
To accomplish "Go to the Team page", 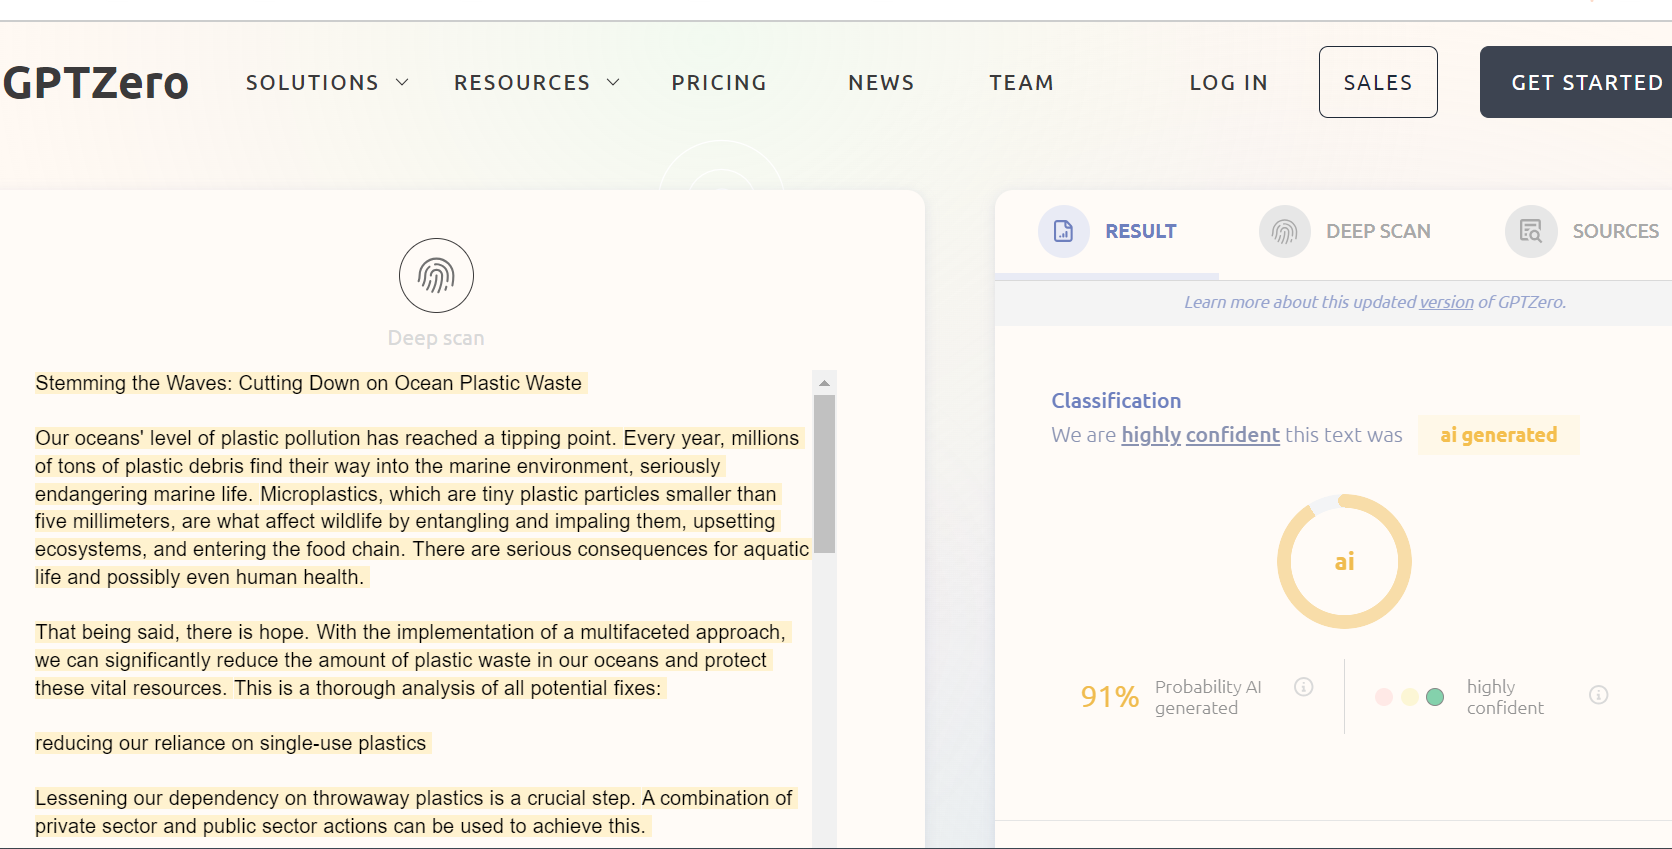I will pos(1021,83).
